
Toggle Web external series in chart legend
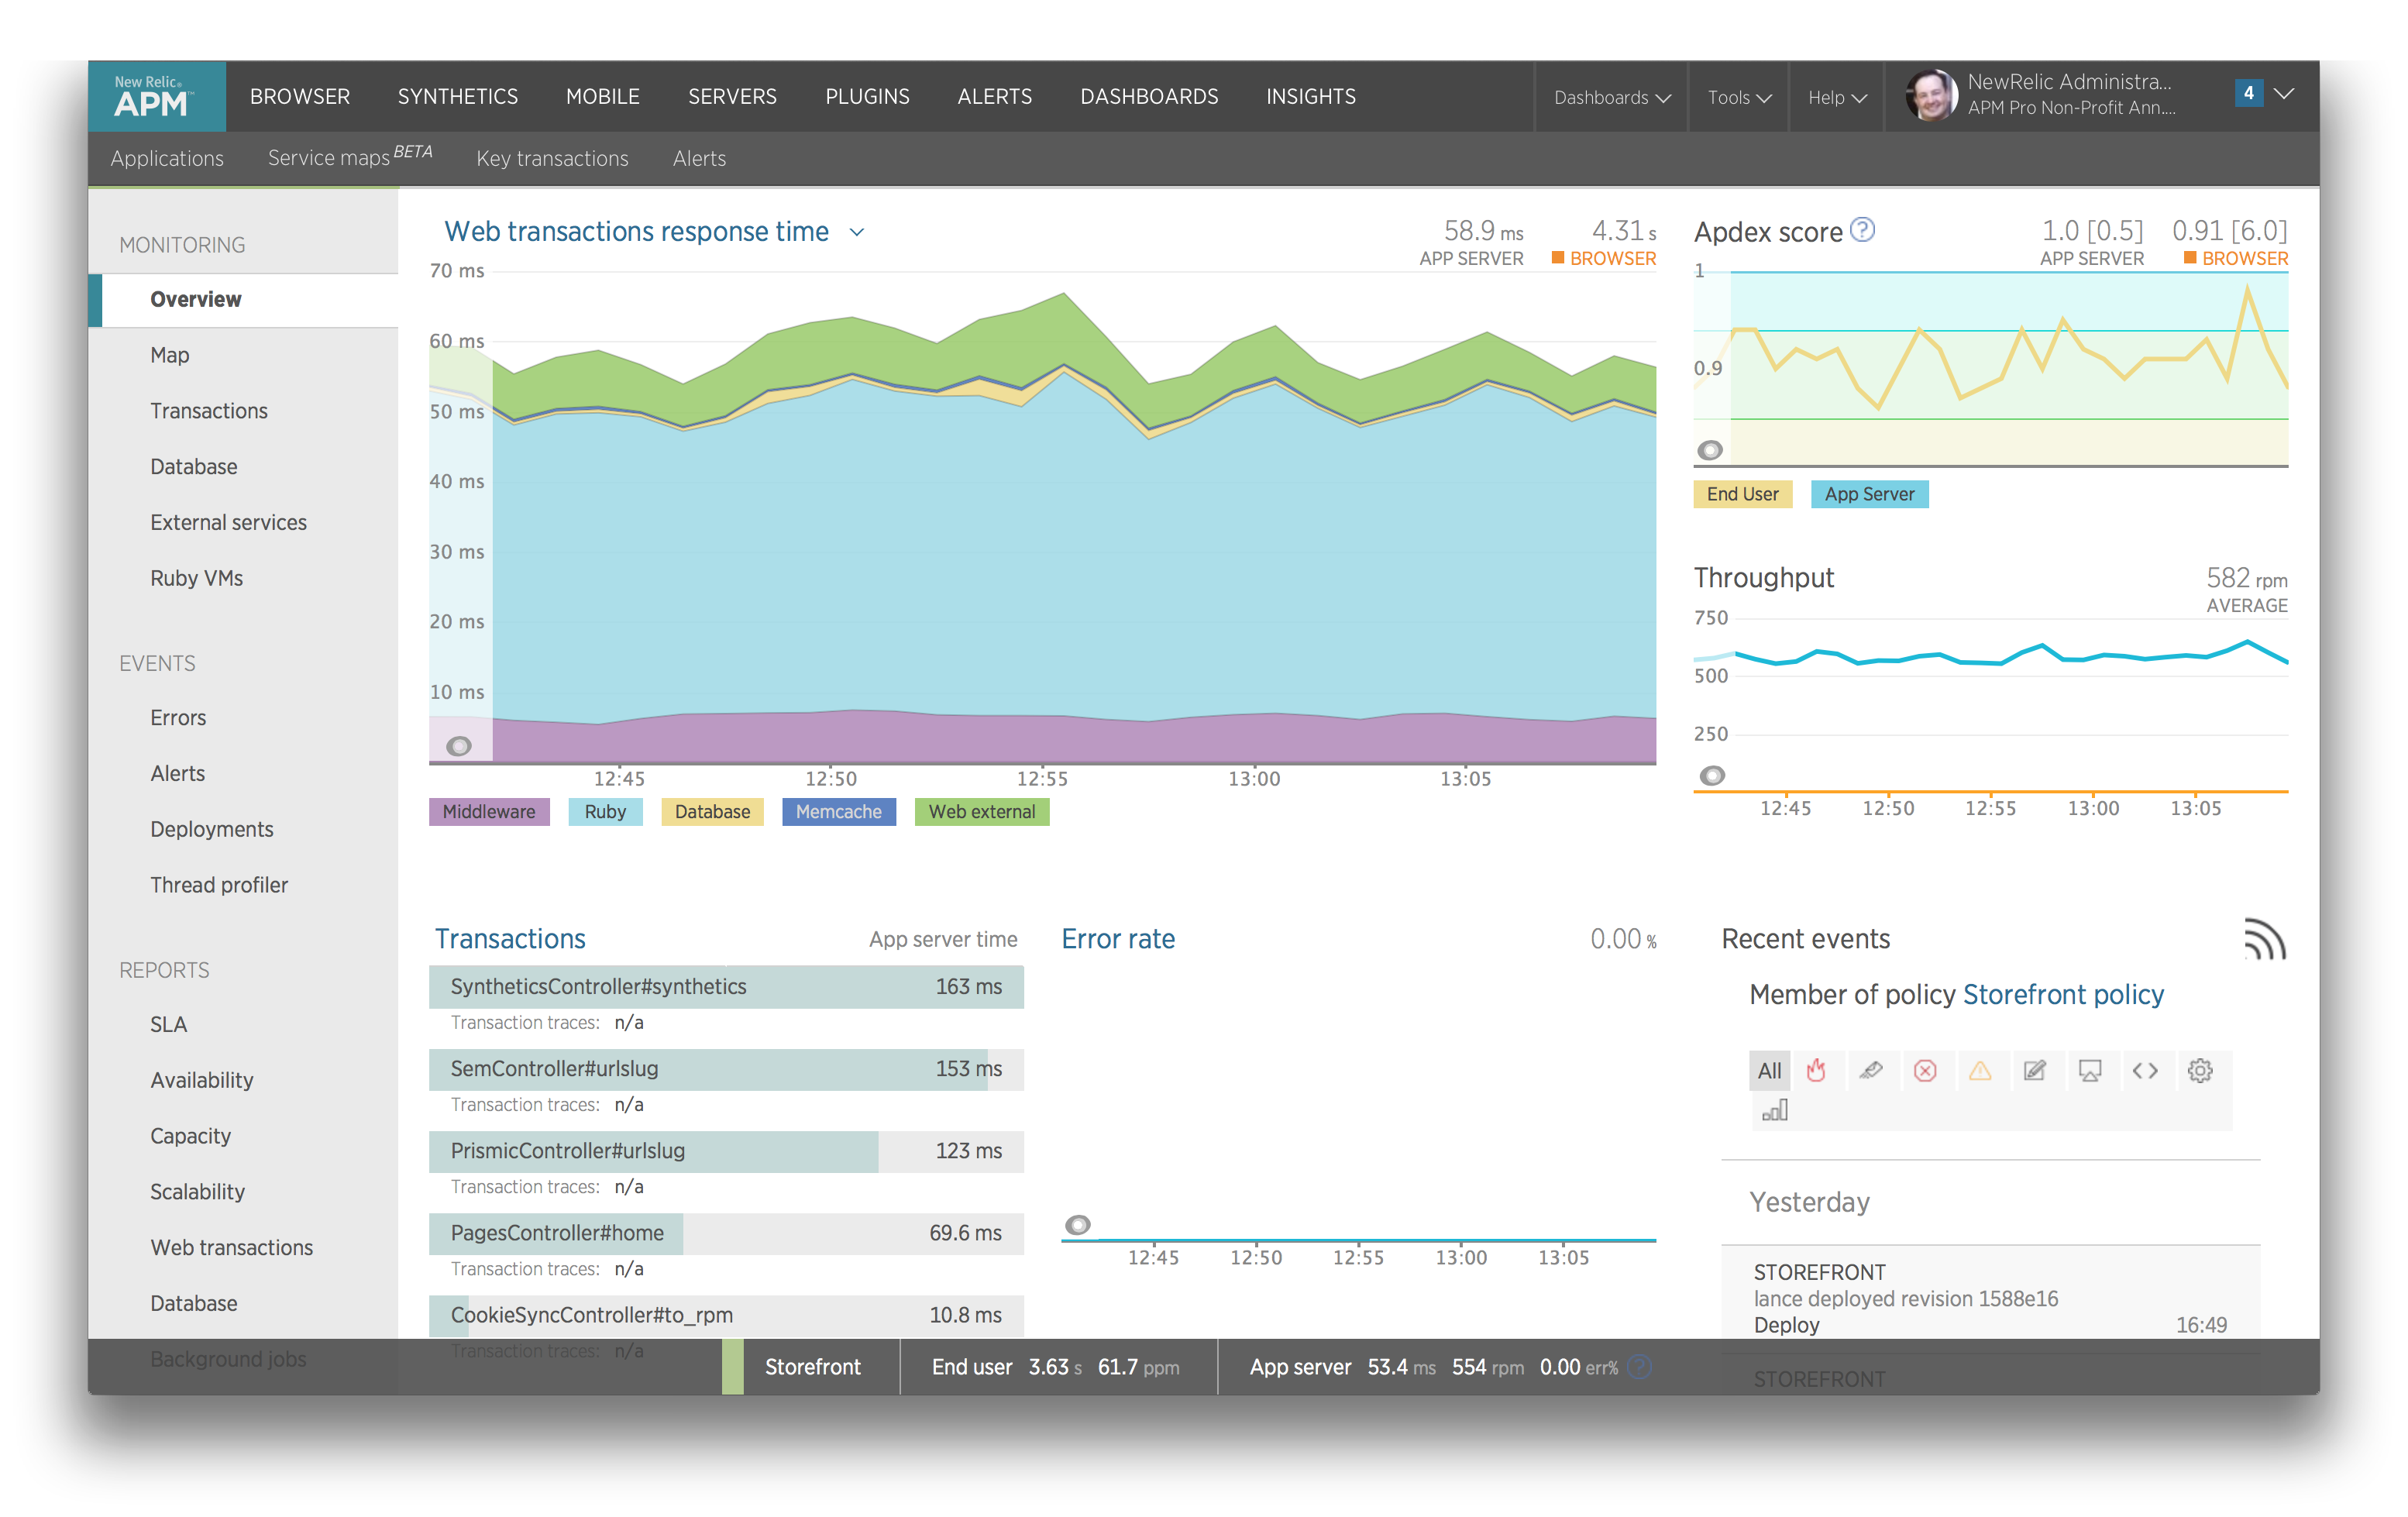(x=982, y=811)
